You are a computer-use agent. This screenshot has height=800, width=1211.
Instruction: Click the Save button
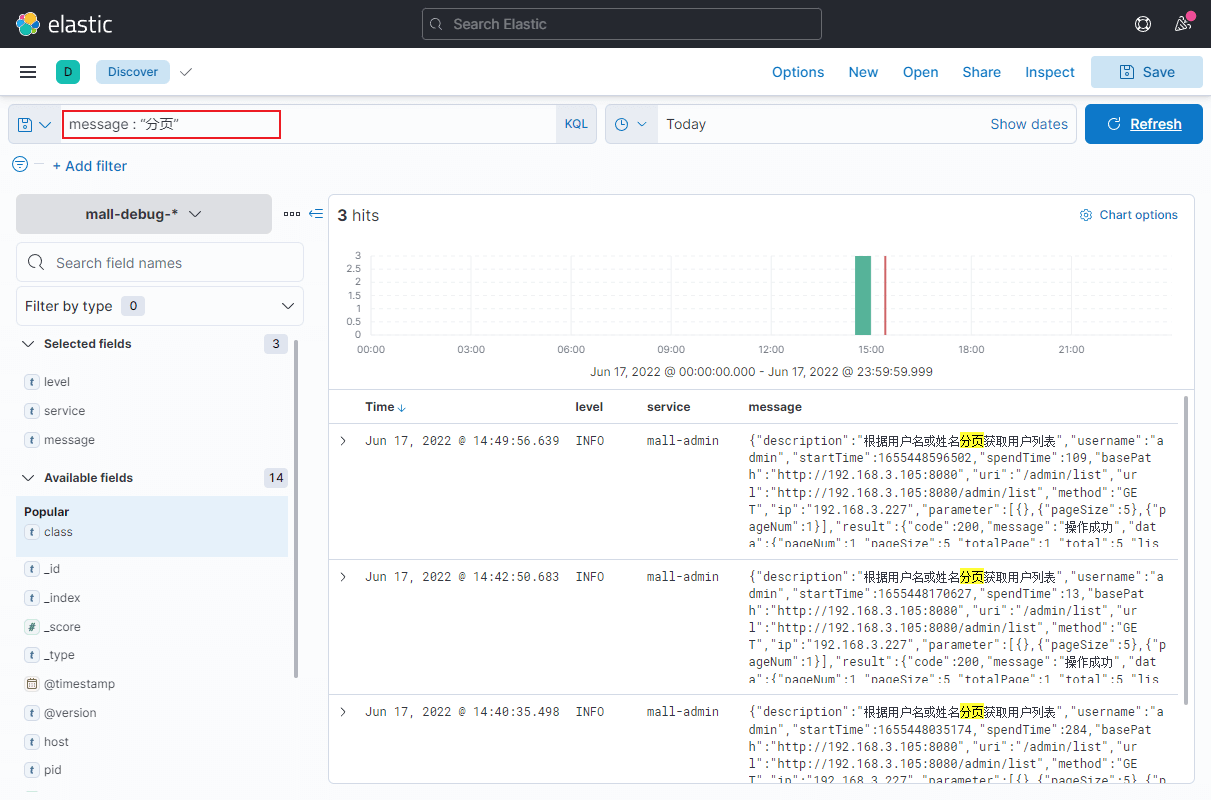[x=1147, y=72]
